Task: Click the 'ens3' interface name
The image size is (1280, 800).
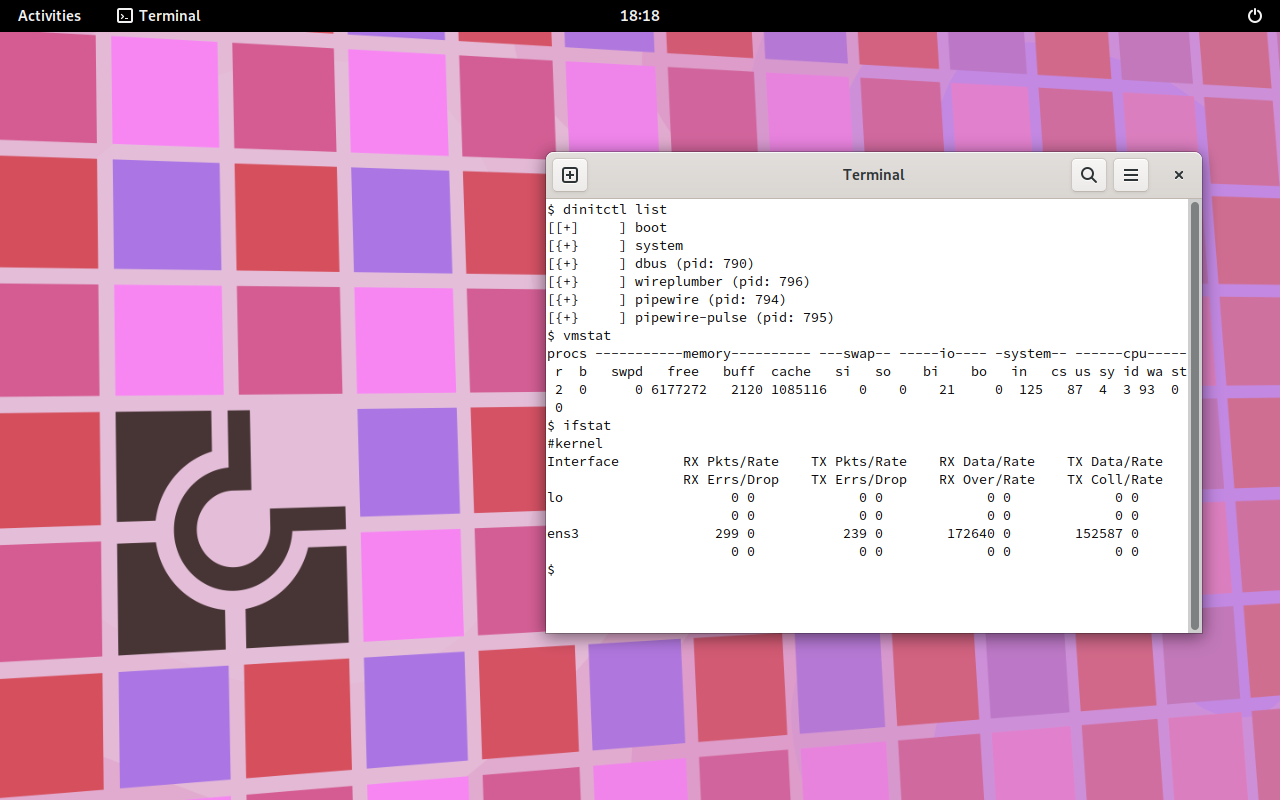Action: [563, 534]
